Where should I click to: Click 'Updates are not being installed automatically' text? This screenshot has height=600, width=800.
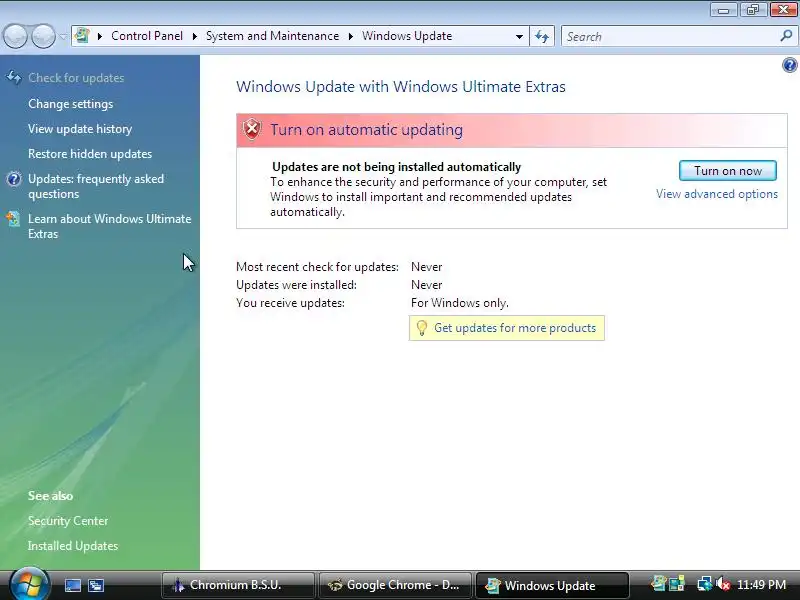(396, 167)
